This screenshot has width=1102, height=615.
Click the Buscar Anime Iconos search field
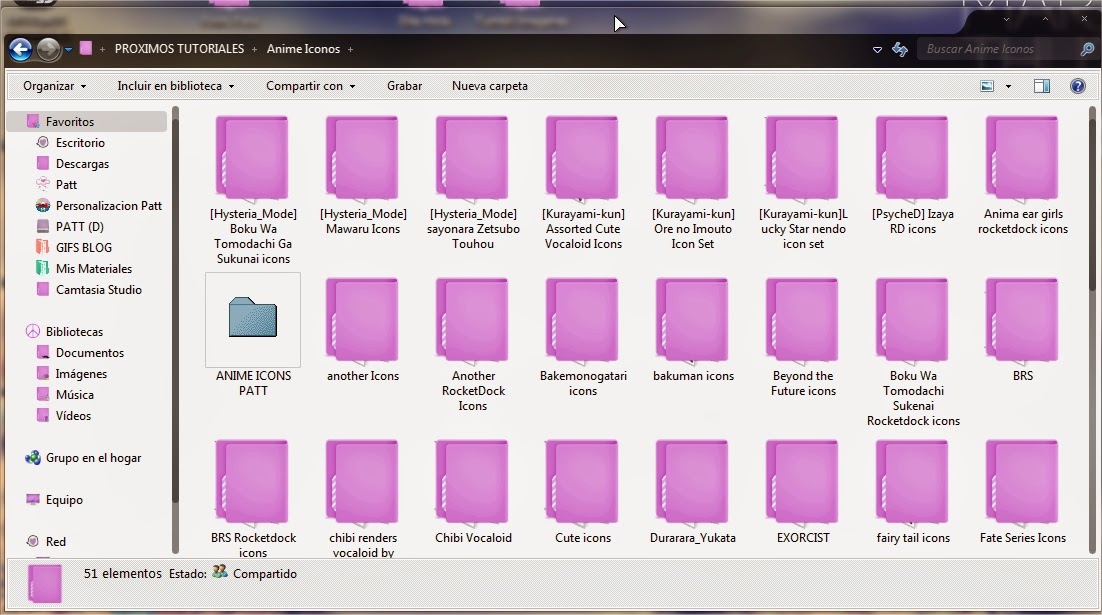click(997, 49)
